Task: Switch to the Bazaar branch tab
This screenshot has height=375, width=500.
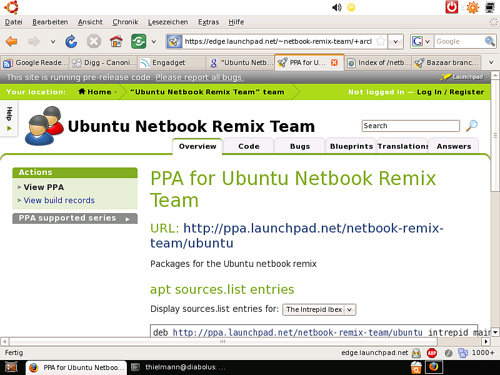Action: pos(446,63)
